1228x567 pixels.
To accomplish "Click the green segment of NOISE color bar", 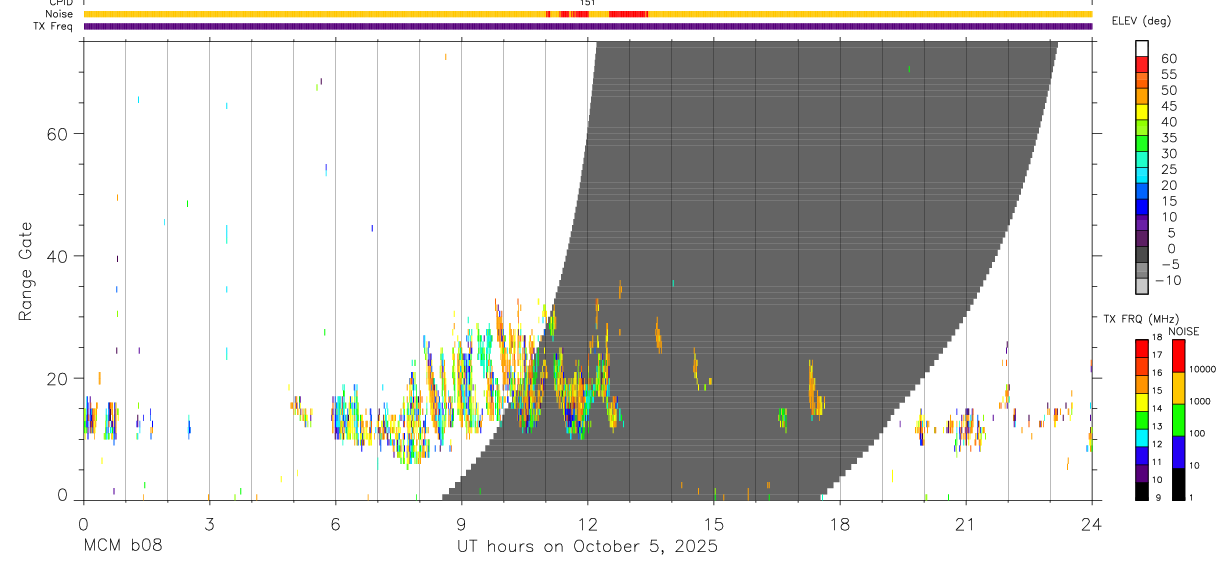I will point(1178,420).
